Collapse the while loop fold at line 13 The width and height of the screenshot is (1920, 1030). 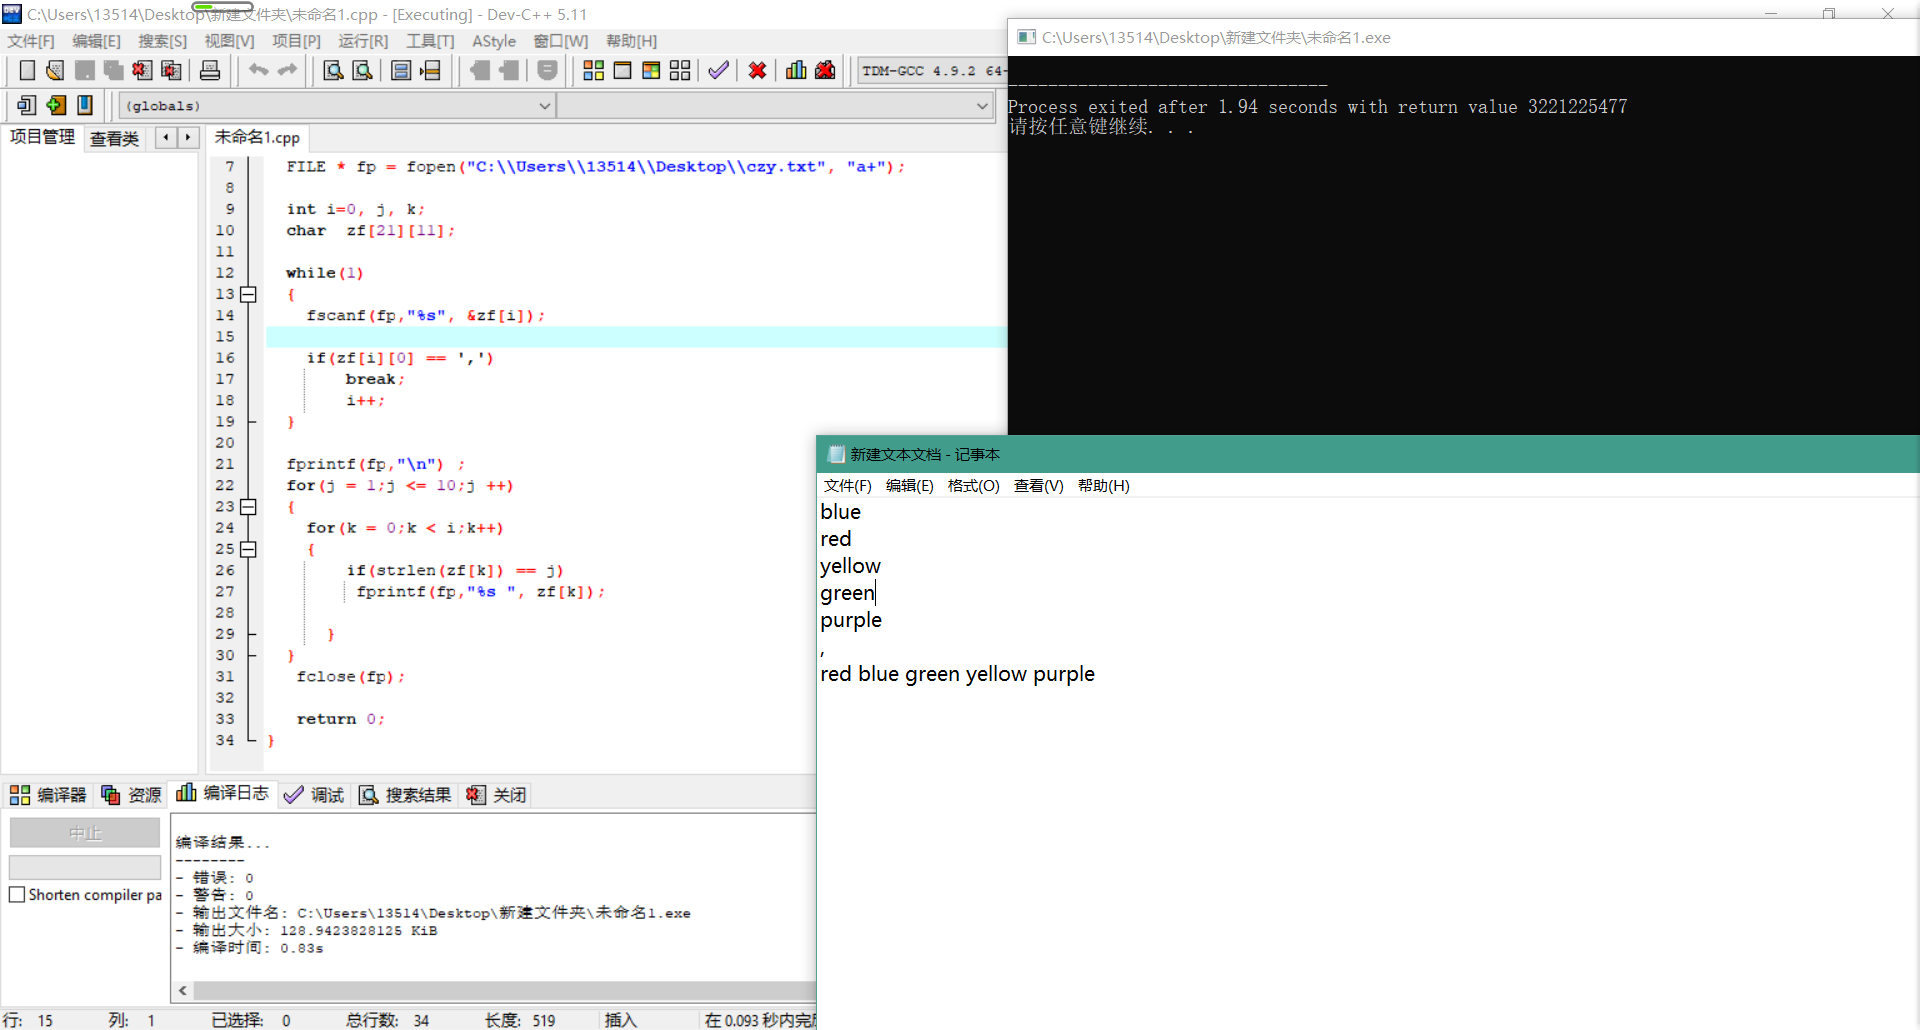click(x=249, y=294)
